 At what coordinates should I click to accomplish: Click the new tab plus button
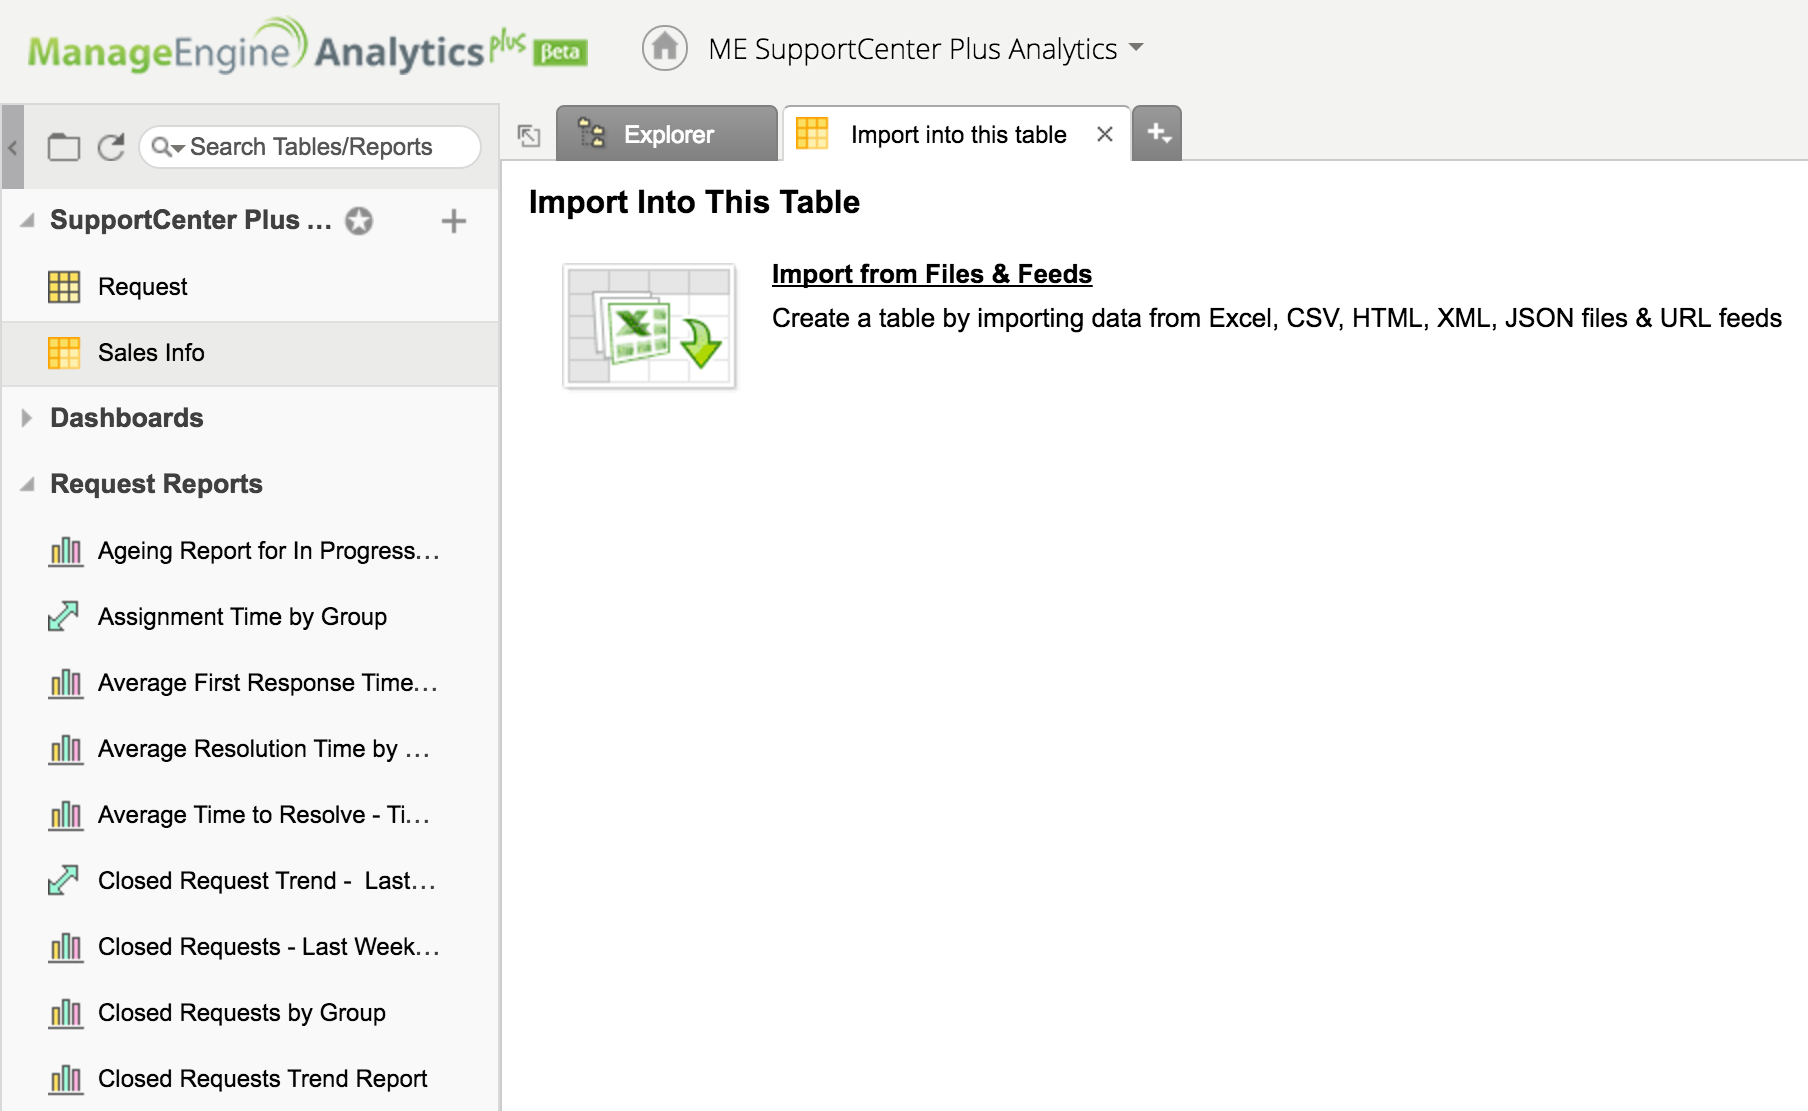[1157, 133]
